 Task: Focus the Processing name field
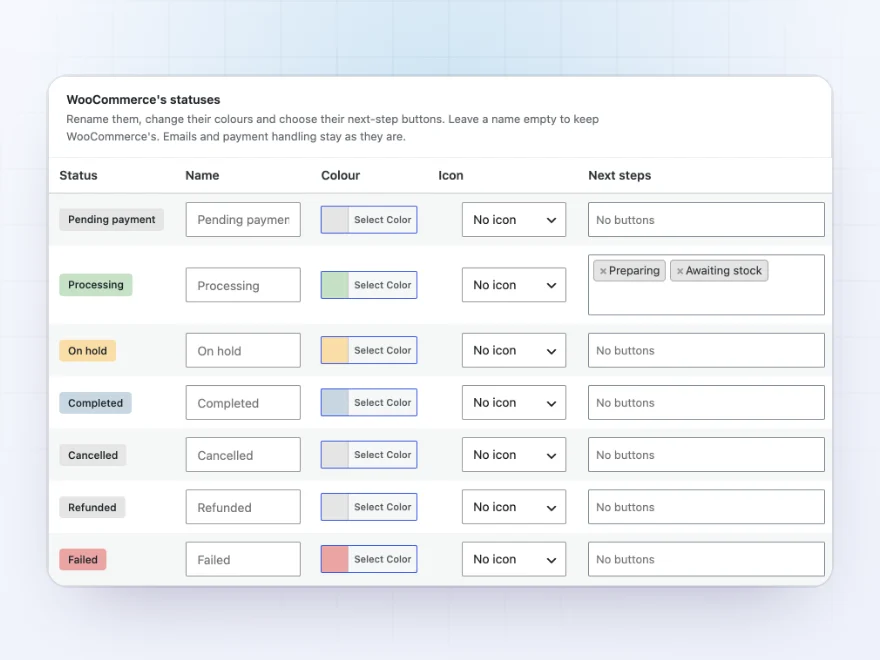(x=243, y=285)
